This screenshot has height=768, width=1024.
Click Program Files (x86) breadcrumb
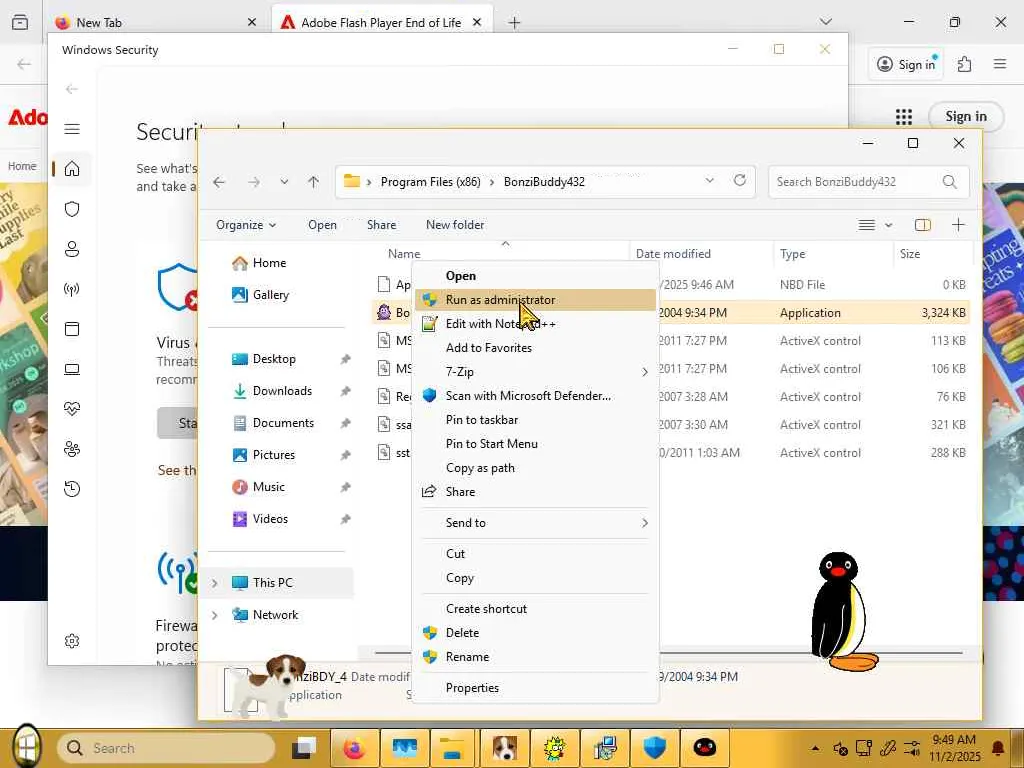click(430, 182)
